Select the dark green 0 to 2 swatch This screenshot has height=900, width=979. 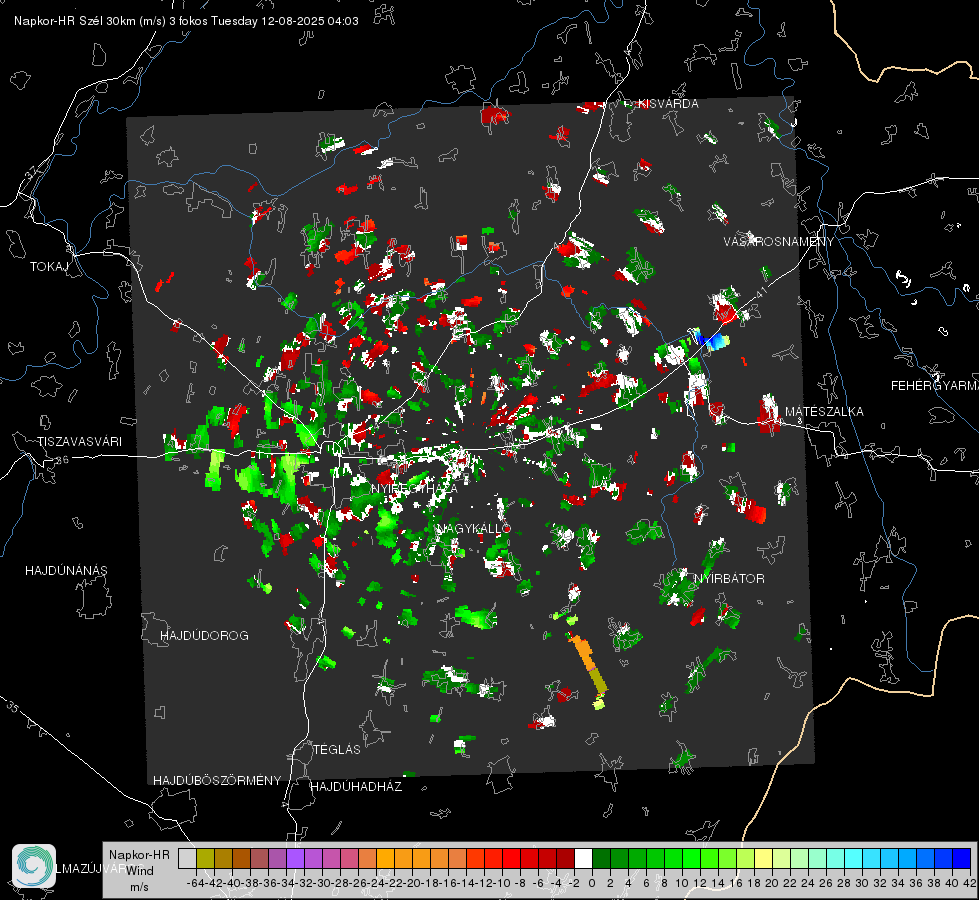tap(601, 858)
